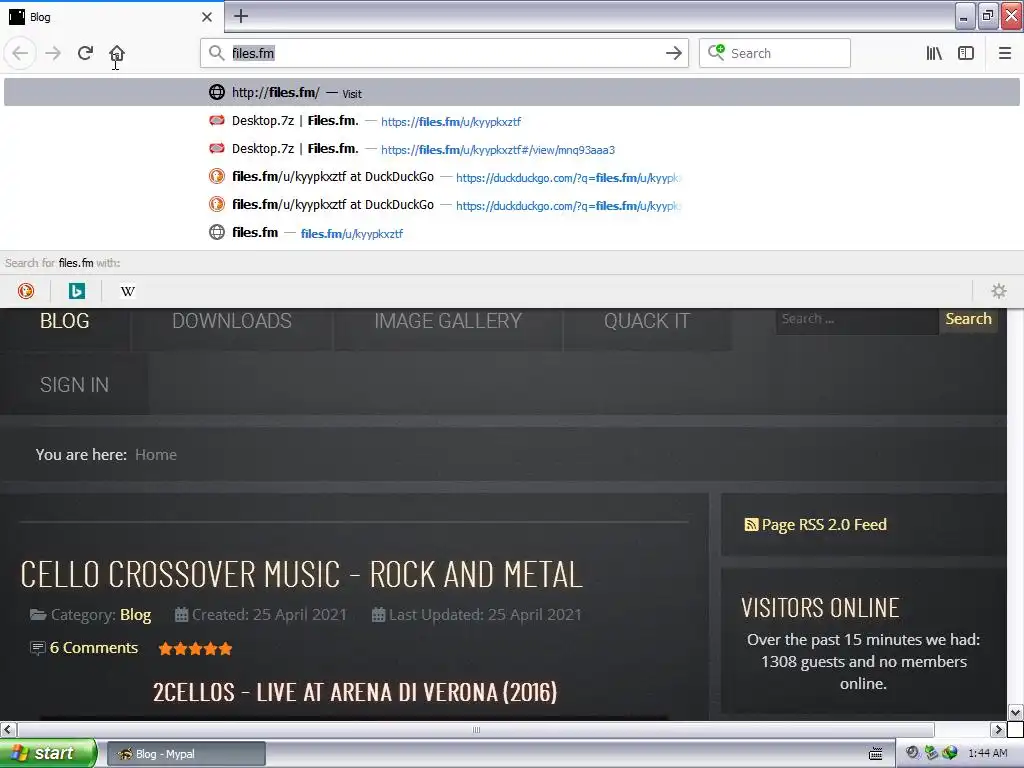The height and width of the screenshot is (768, 1024).
Task: Open the Windows start menu
Action: (x=48, y=753)
